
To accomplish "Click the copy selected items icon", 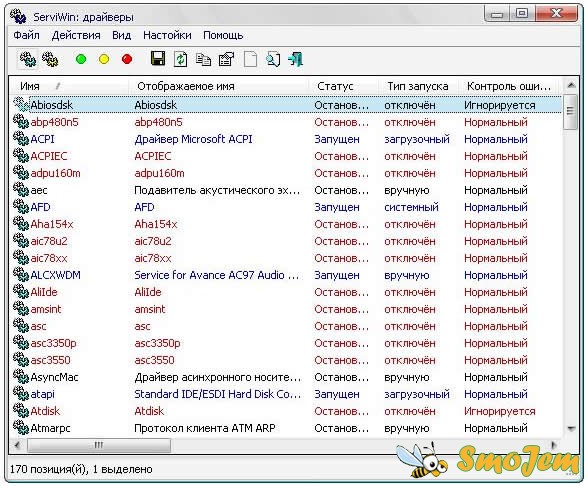I will click(x=203, y=59).
